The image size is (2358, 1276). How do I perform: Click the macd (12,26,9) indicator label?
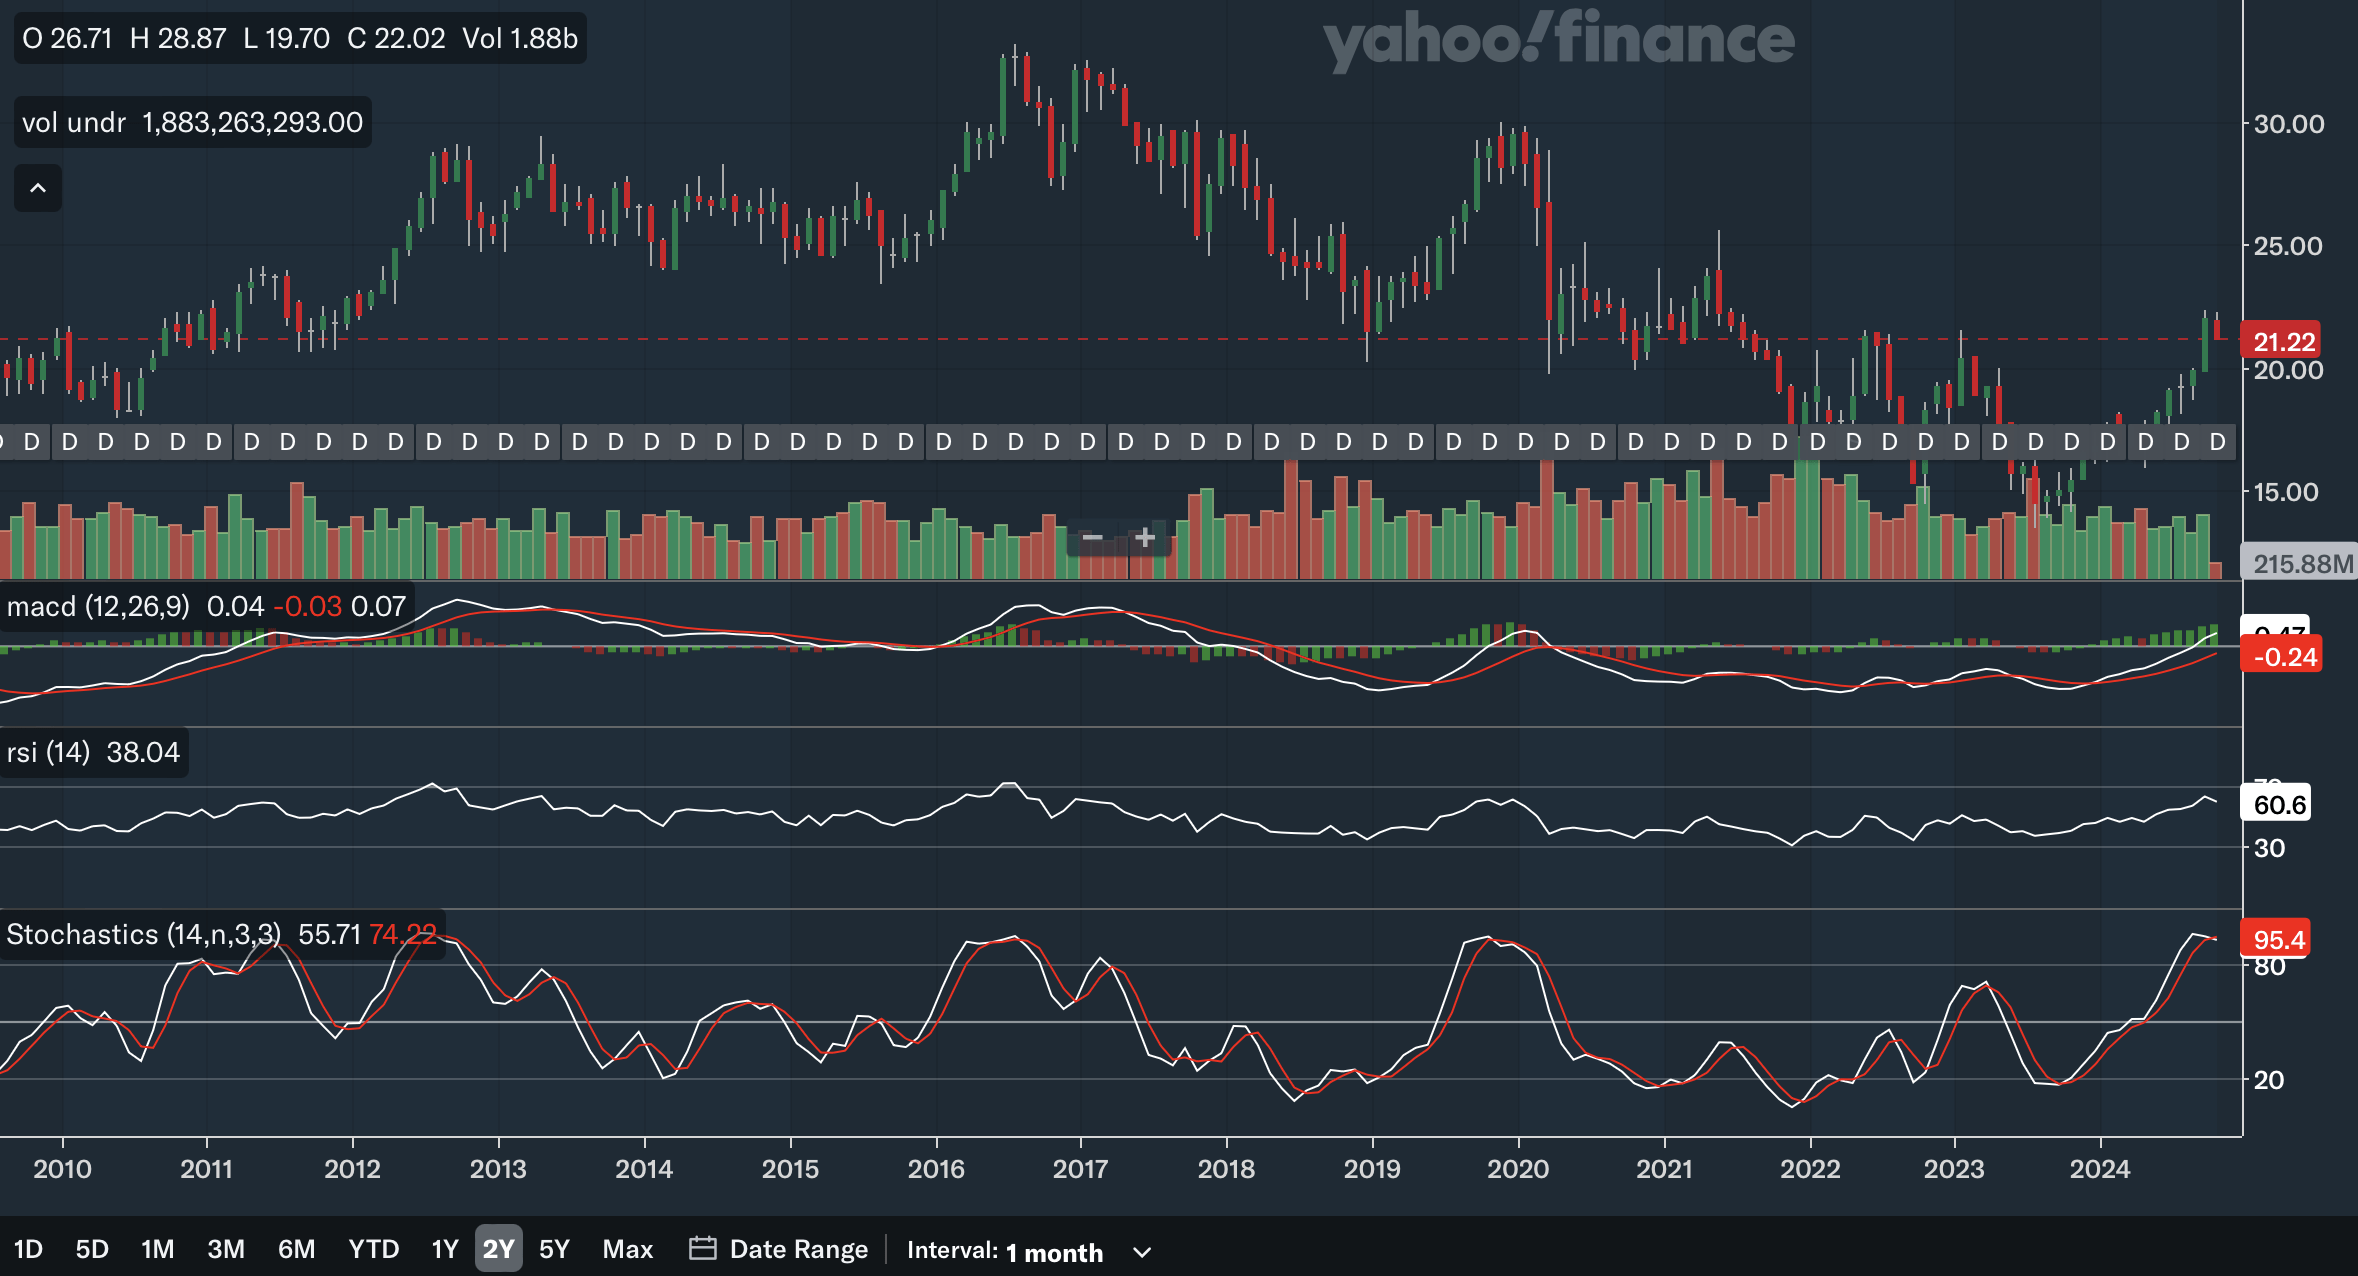pos(97,607)
